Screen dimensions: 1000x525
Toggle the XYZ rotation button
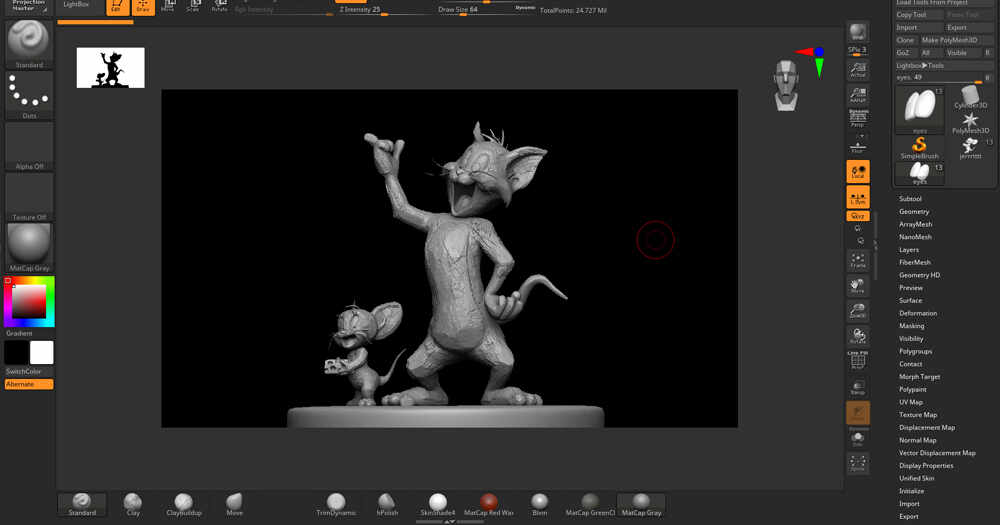[x=858, y=216]
